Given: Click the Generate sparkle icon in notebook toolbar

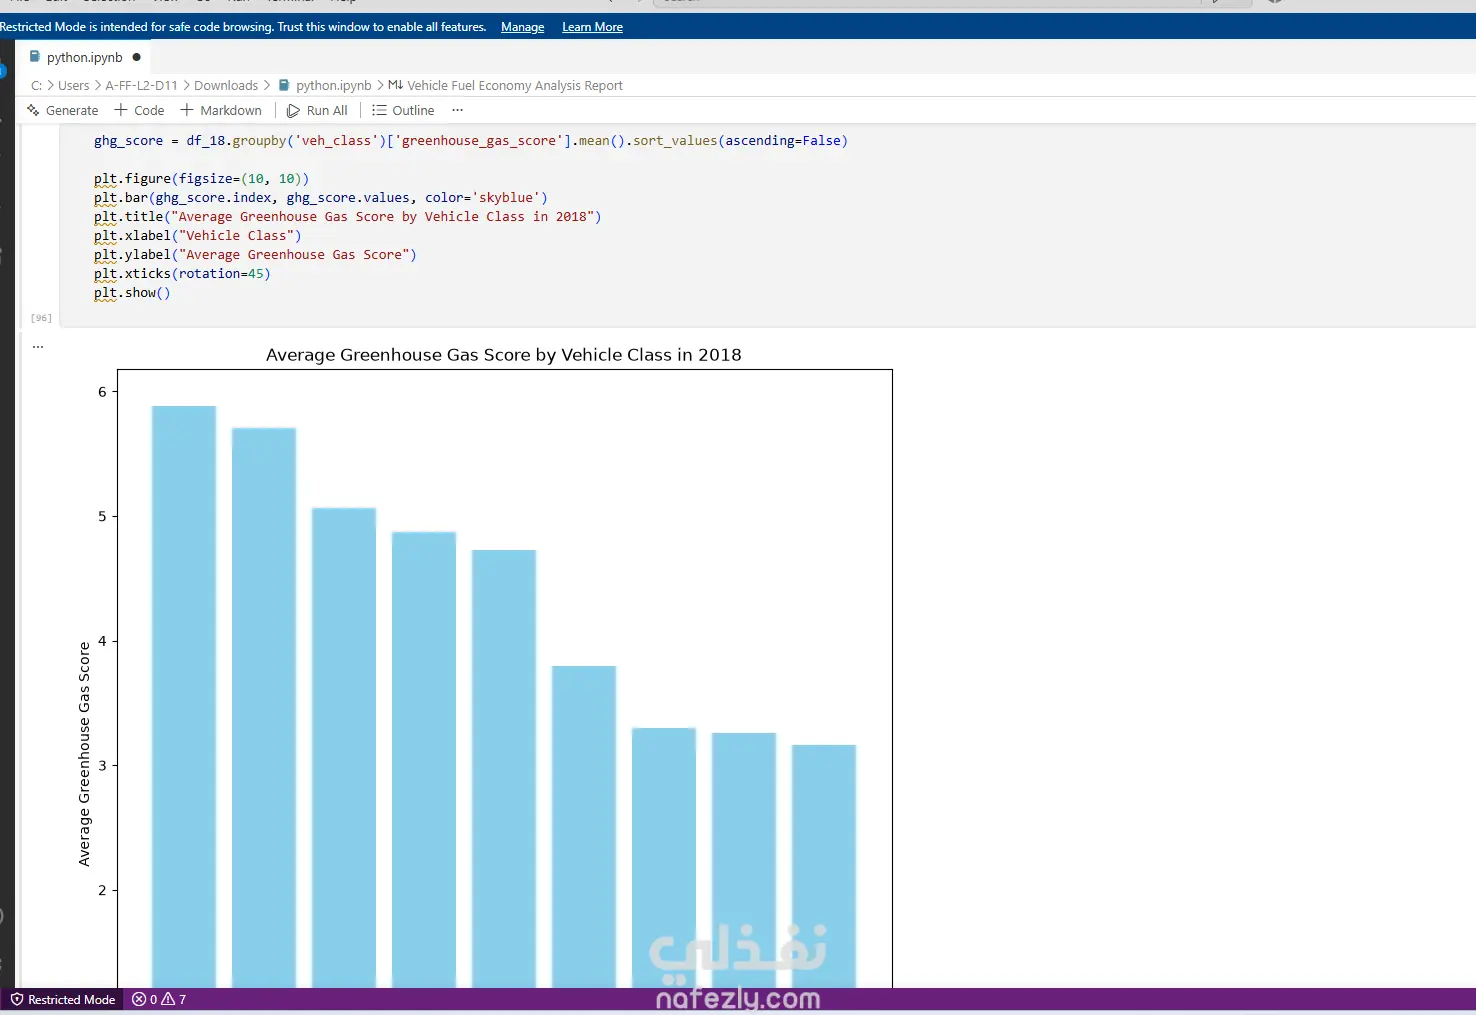Looking at the screenshot, I should click(34, 110).
